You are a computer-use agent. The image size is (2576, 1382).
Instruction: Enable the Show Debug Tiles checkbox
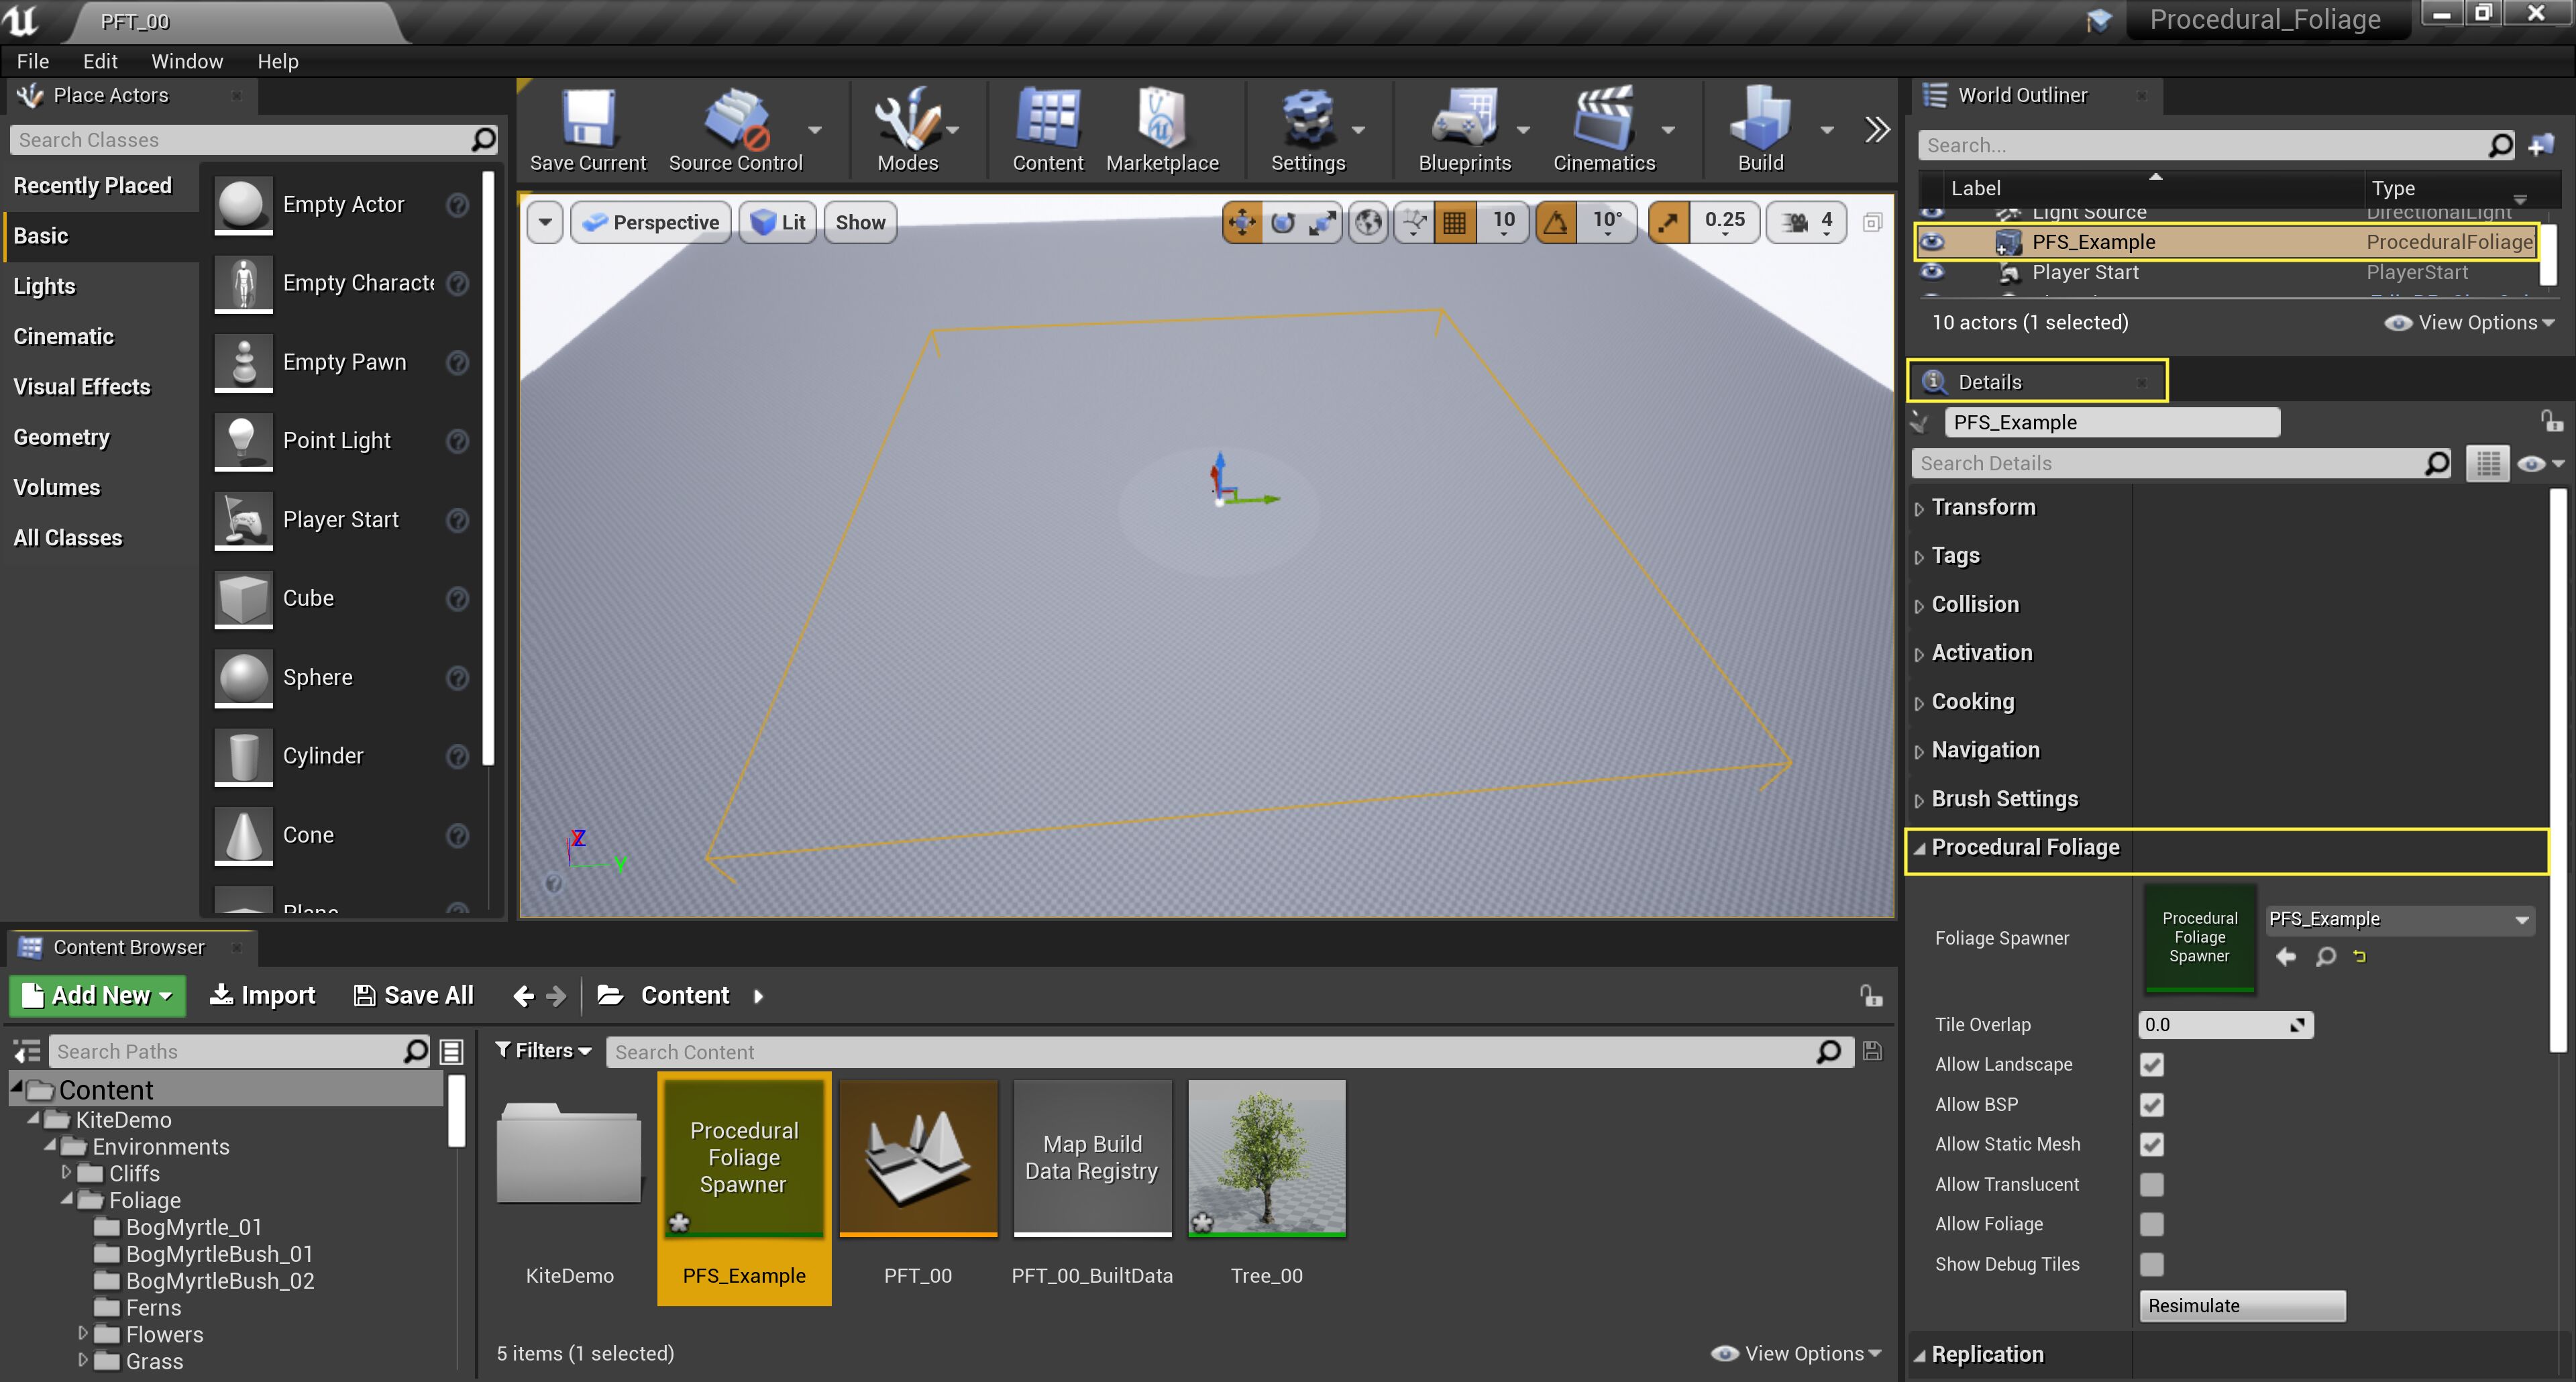coord(2151,1265)
